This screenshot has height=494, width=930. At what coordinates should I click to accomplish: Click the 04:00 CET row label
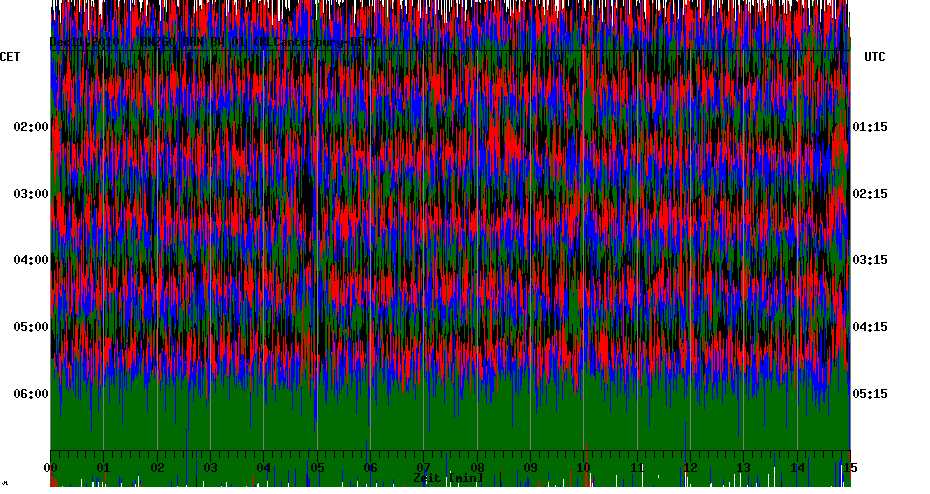coord(31,260)
